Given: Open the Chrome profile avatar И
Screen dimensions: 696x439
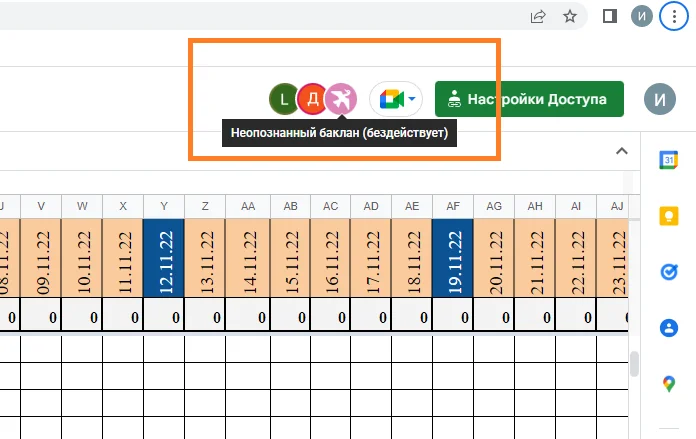Looking at the screenshot, I should [x=642, y=16].
